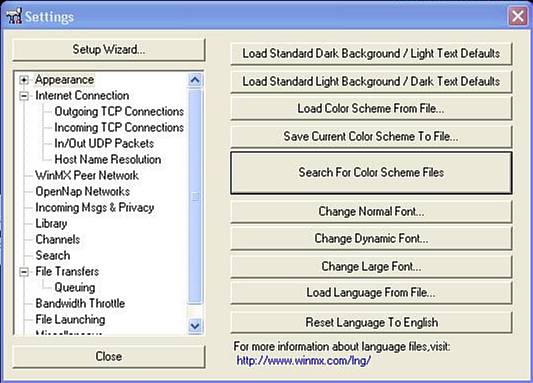Select Bandwidth Throttle settings

(x=80, y=303)
